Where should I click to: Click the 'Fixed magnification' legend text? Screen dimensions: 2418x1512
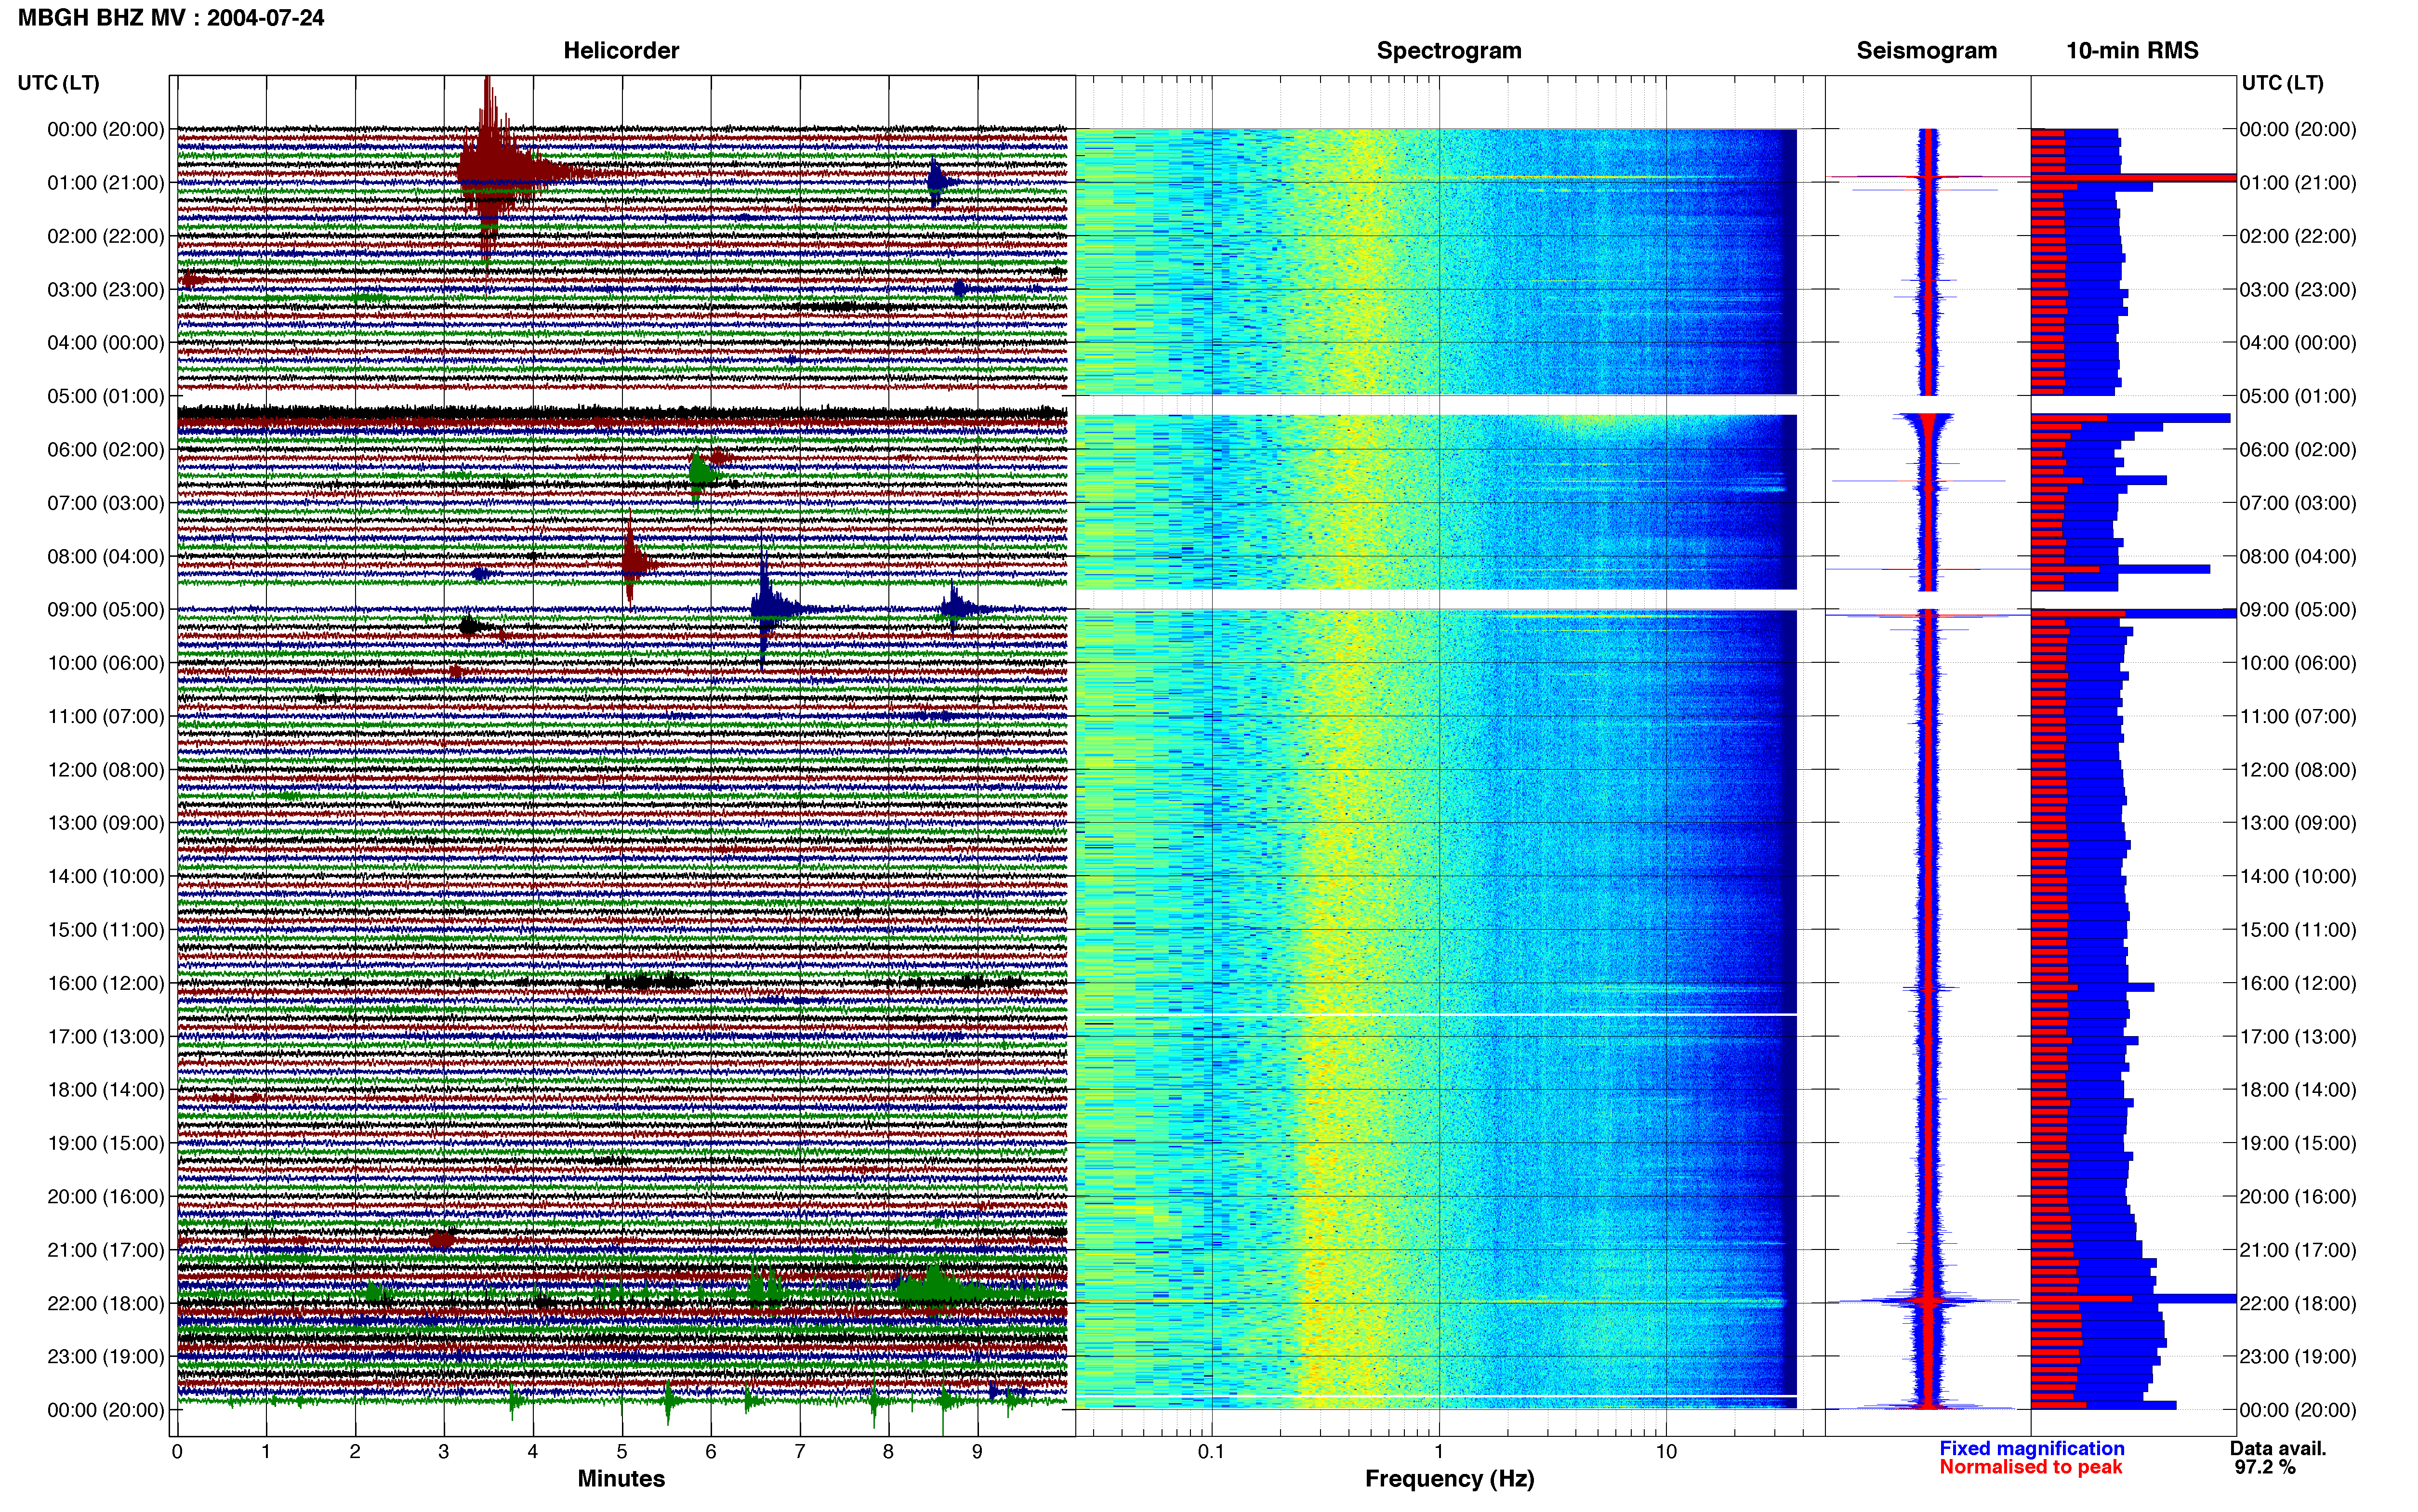pos(2031,1448)
